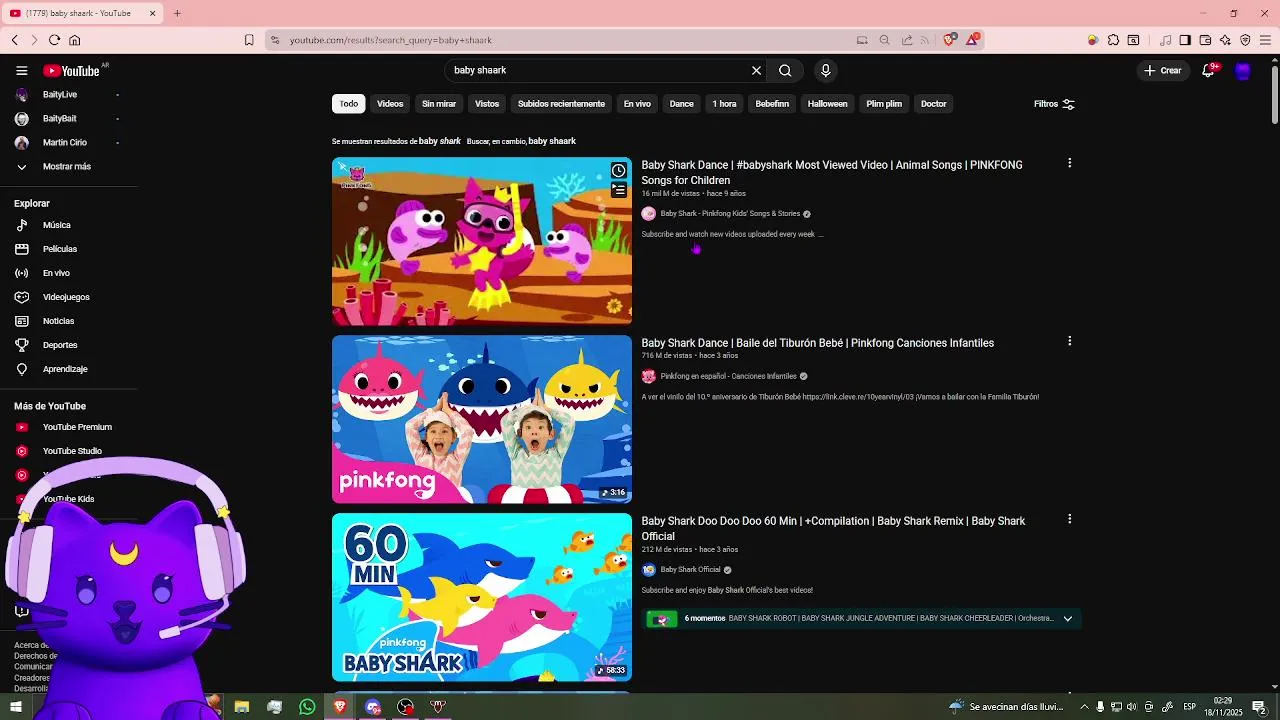Select the Subidos recientemente chip
The image size is (1280, 720).
pyautogui.click(x=561, y=104)
